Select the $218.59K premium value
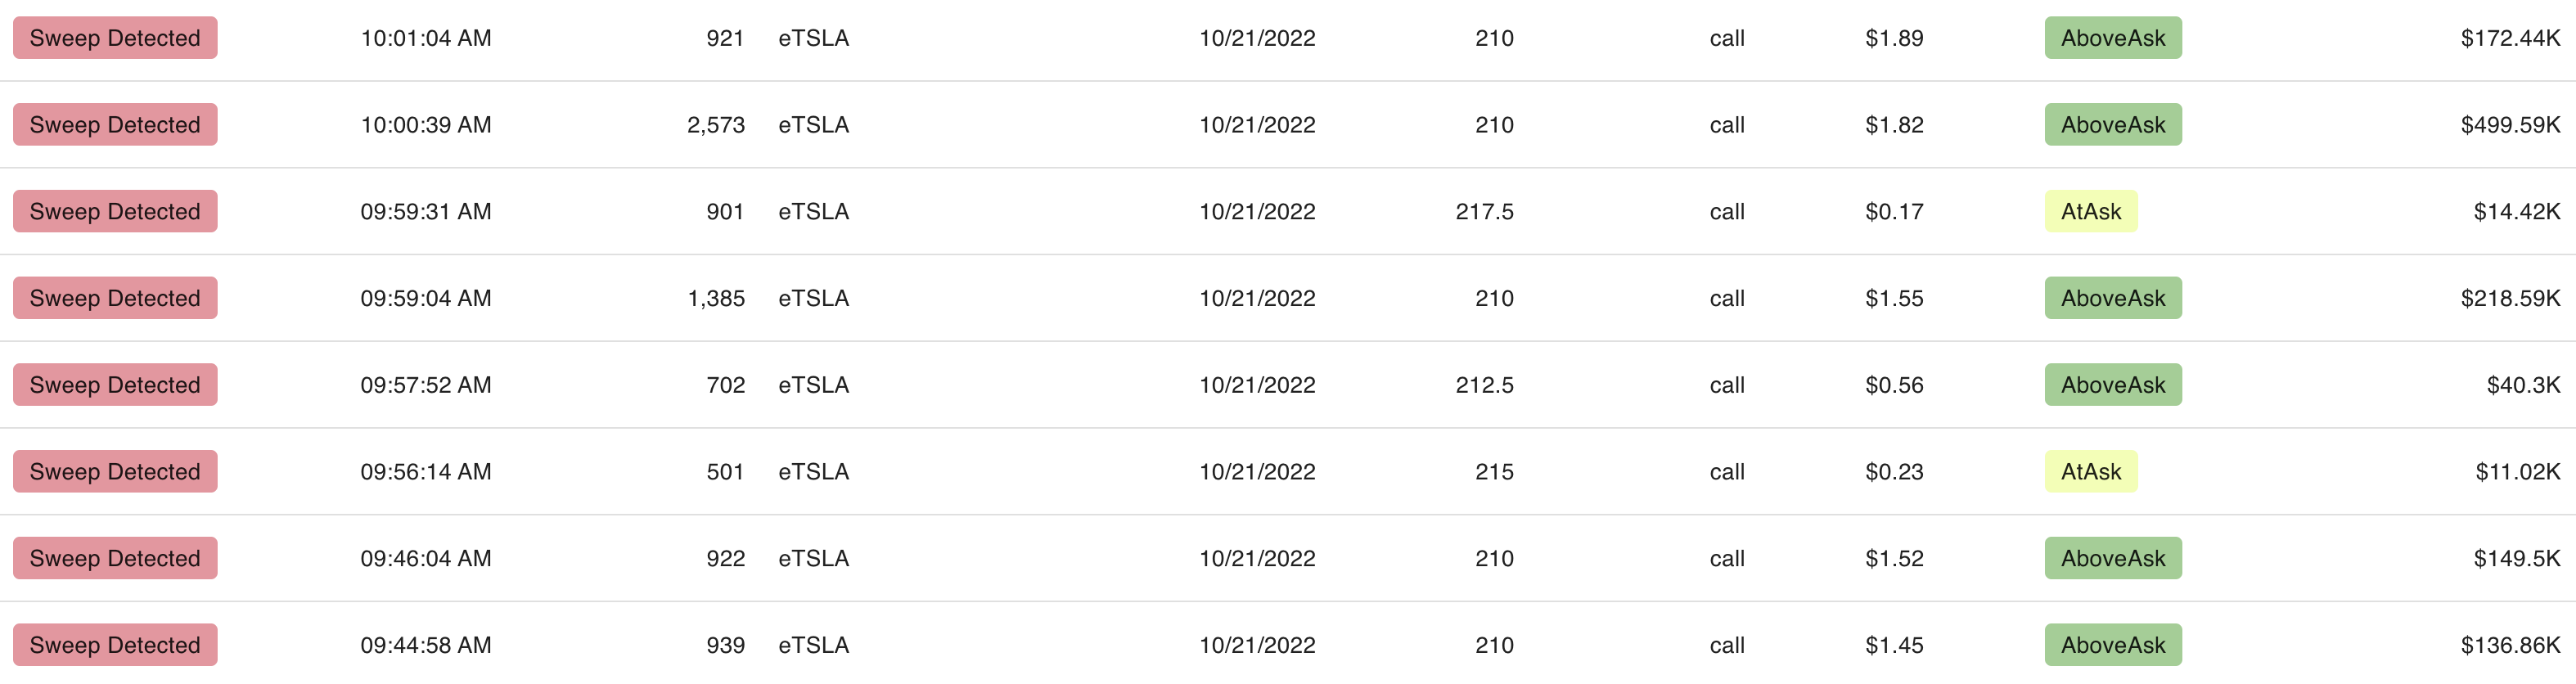The image size is (2576, 684). pyautogui.click(x=2509, y=298)
